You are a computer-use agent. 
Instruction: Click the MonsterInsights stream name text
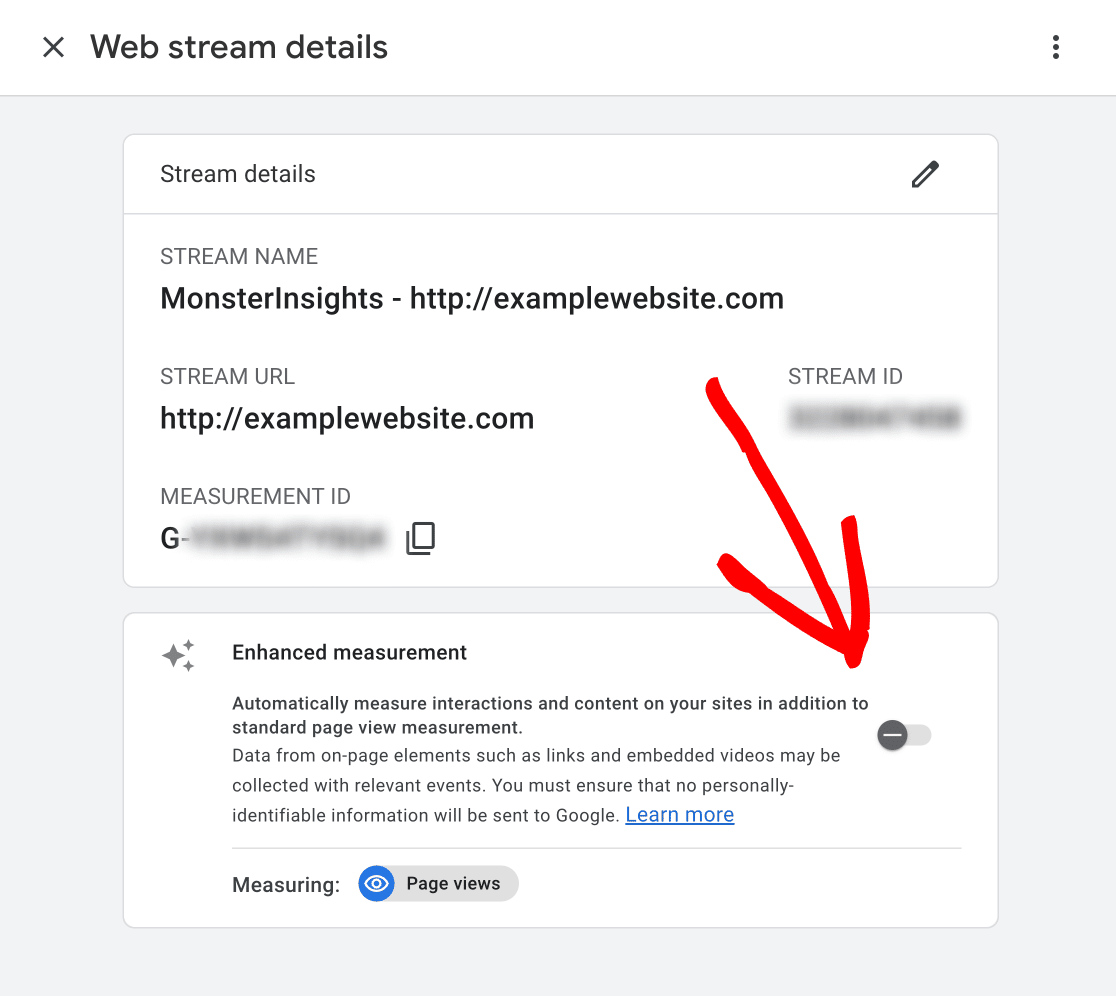point(471,298)
